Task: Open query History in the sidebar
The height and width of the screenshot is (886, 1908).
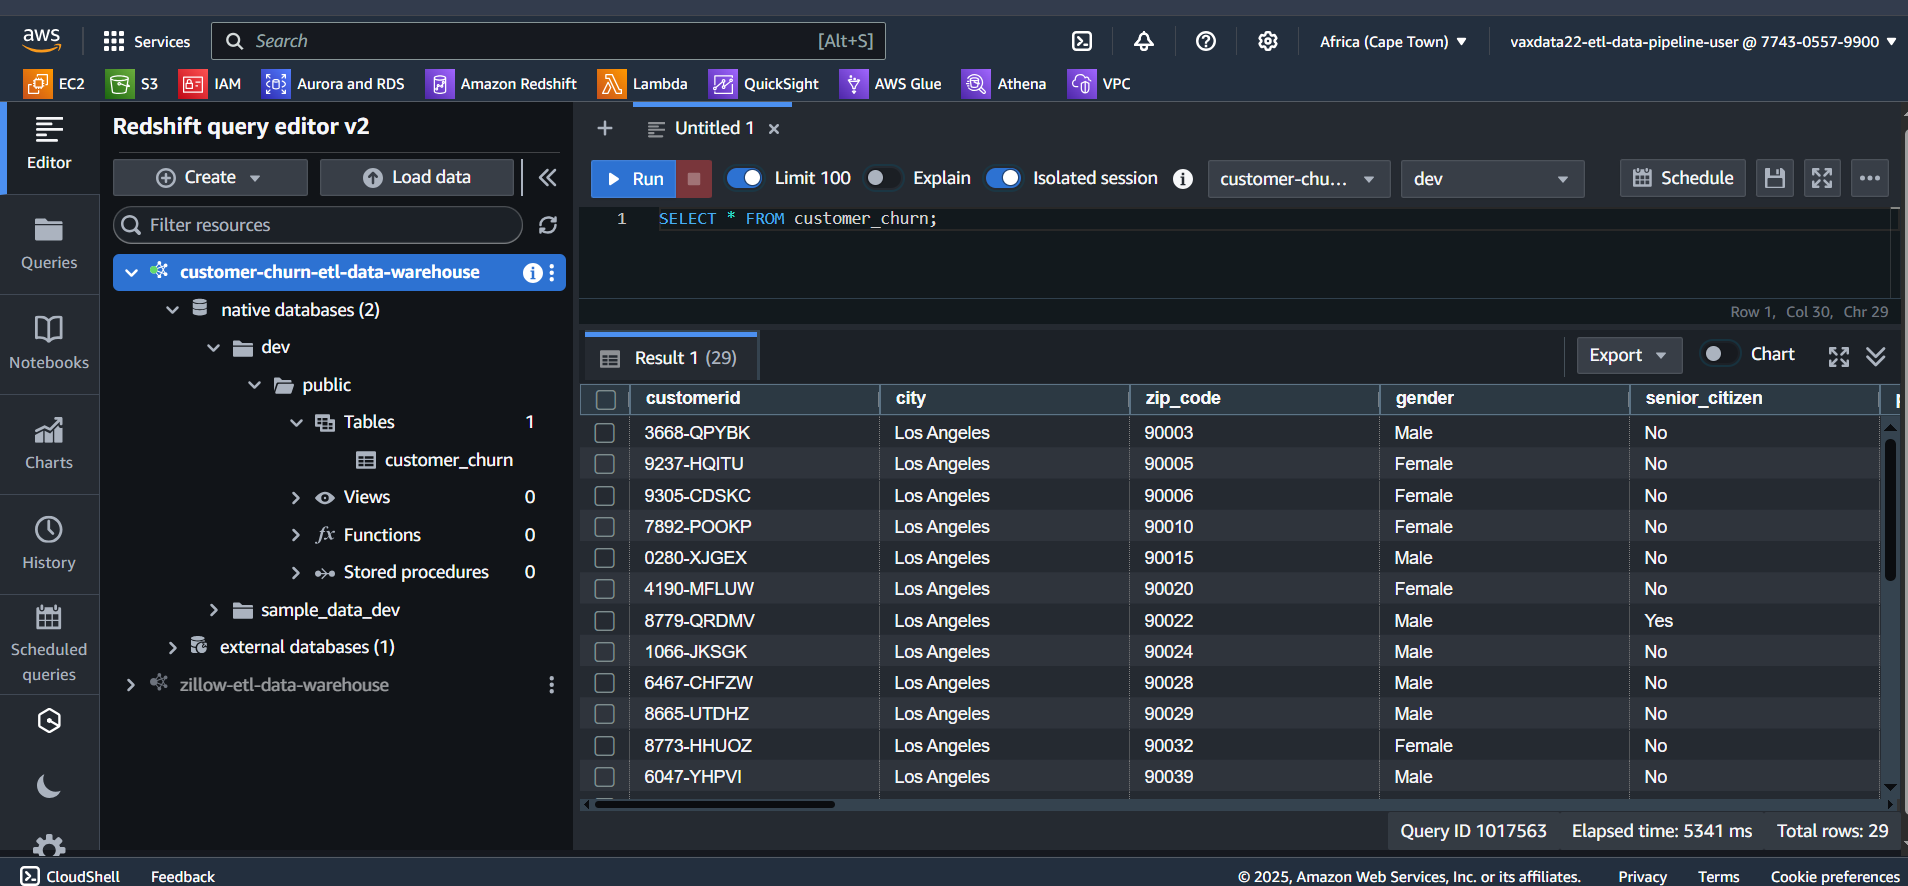Action: (49, 544)
